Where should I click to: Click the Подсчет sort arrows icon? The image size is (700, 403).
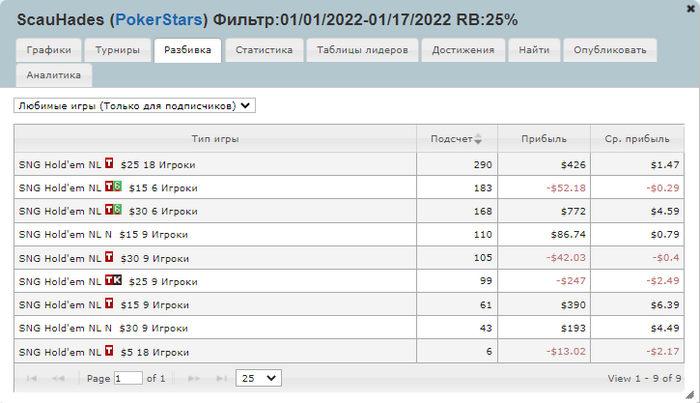[x=478, y=139]
